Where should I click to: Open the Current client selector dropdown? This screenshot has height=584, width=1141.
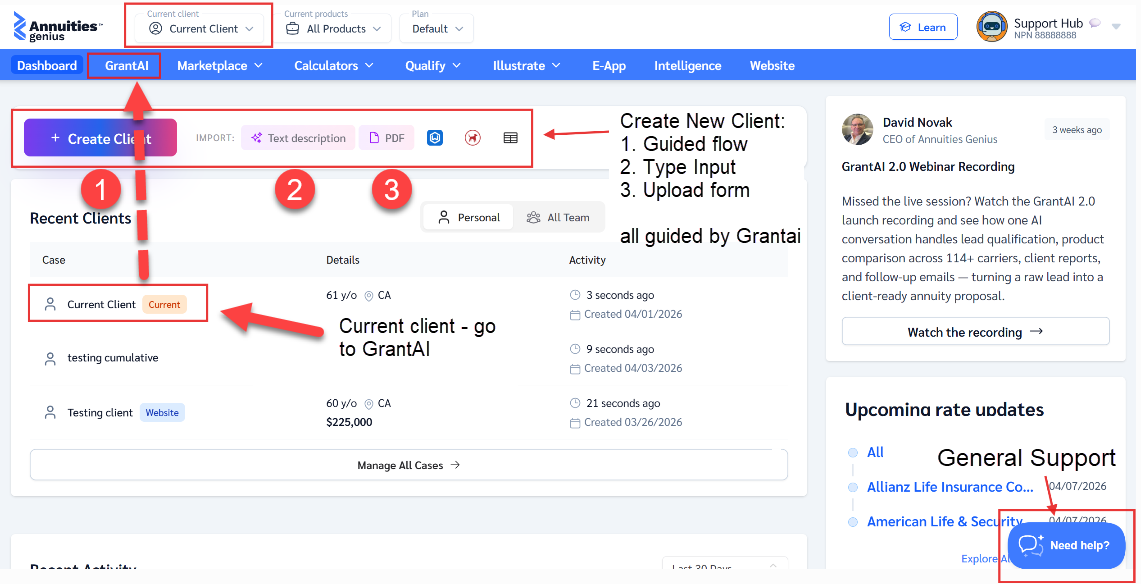point(199,28)
